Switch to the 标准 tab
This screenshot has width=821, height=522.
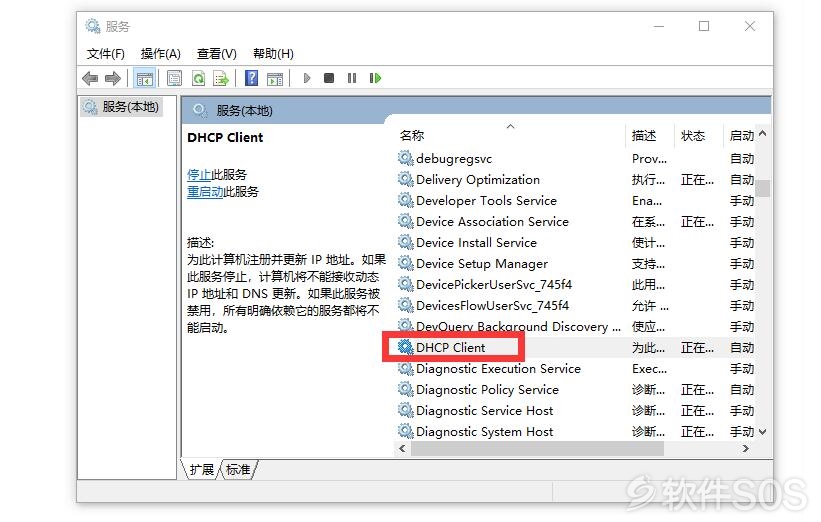238,470
